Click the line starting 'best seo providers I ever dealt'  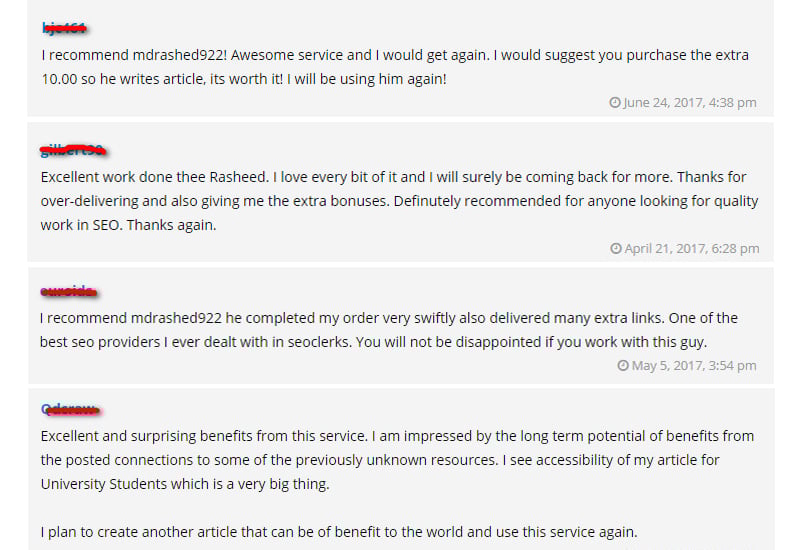pos(373,342)
